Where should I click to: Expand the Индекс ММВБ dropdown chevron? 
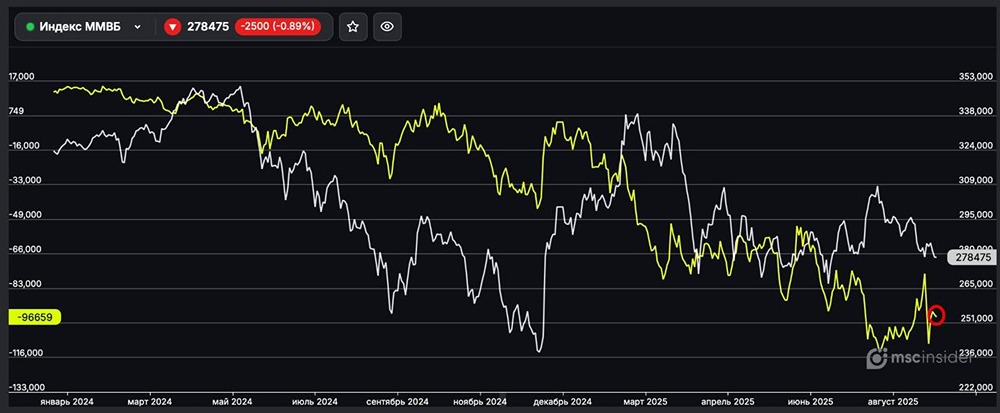(137, 28)
